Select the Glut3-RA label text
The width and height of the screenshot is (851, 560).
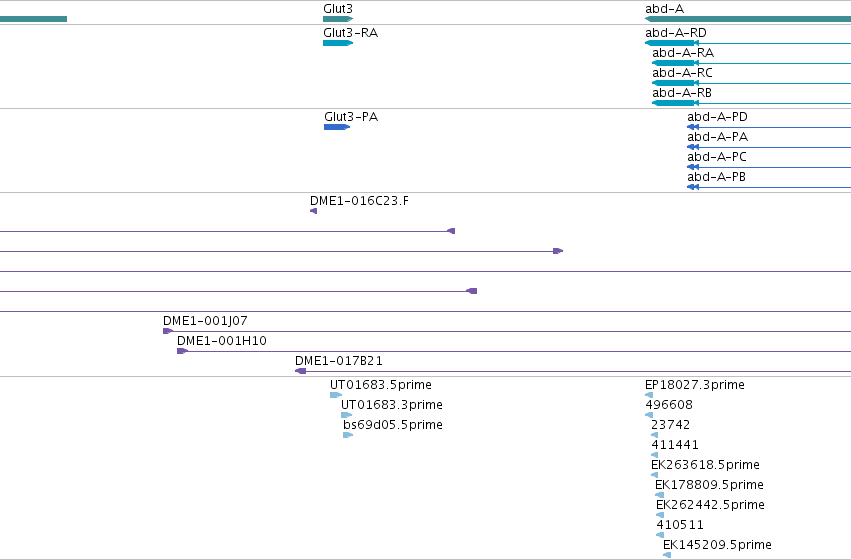click(x=351, y=33)
